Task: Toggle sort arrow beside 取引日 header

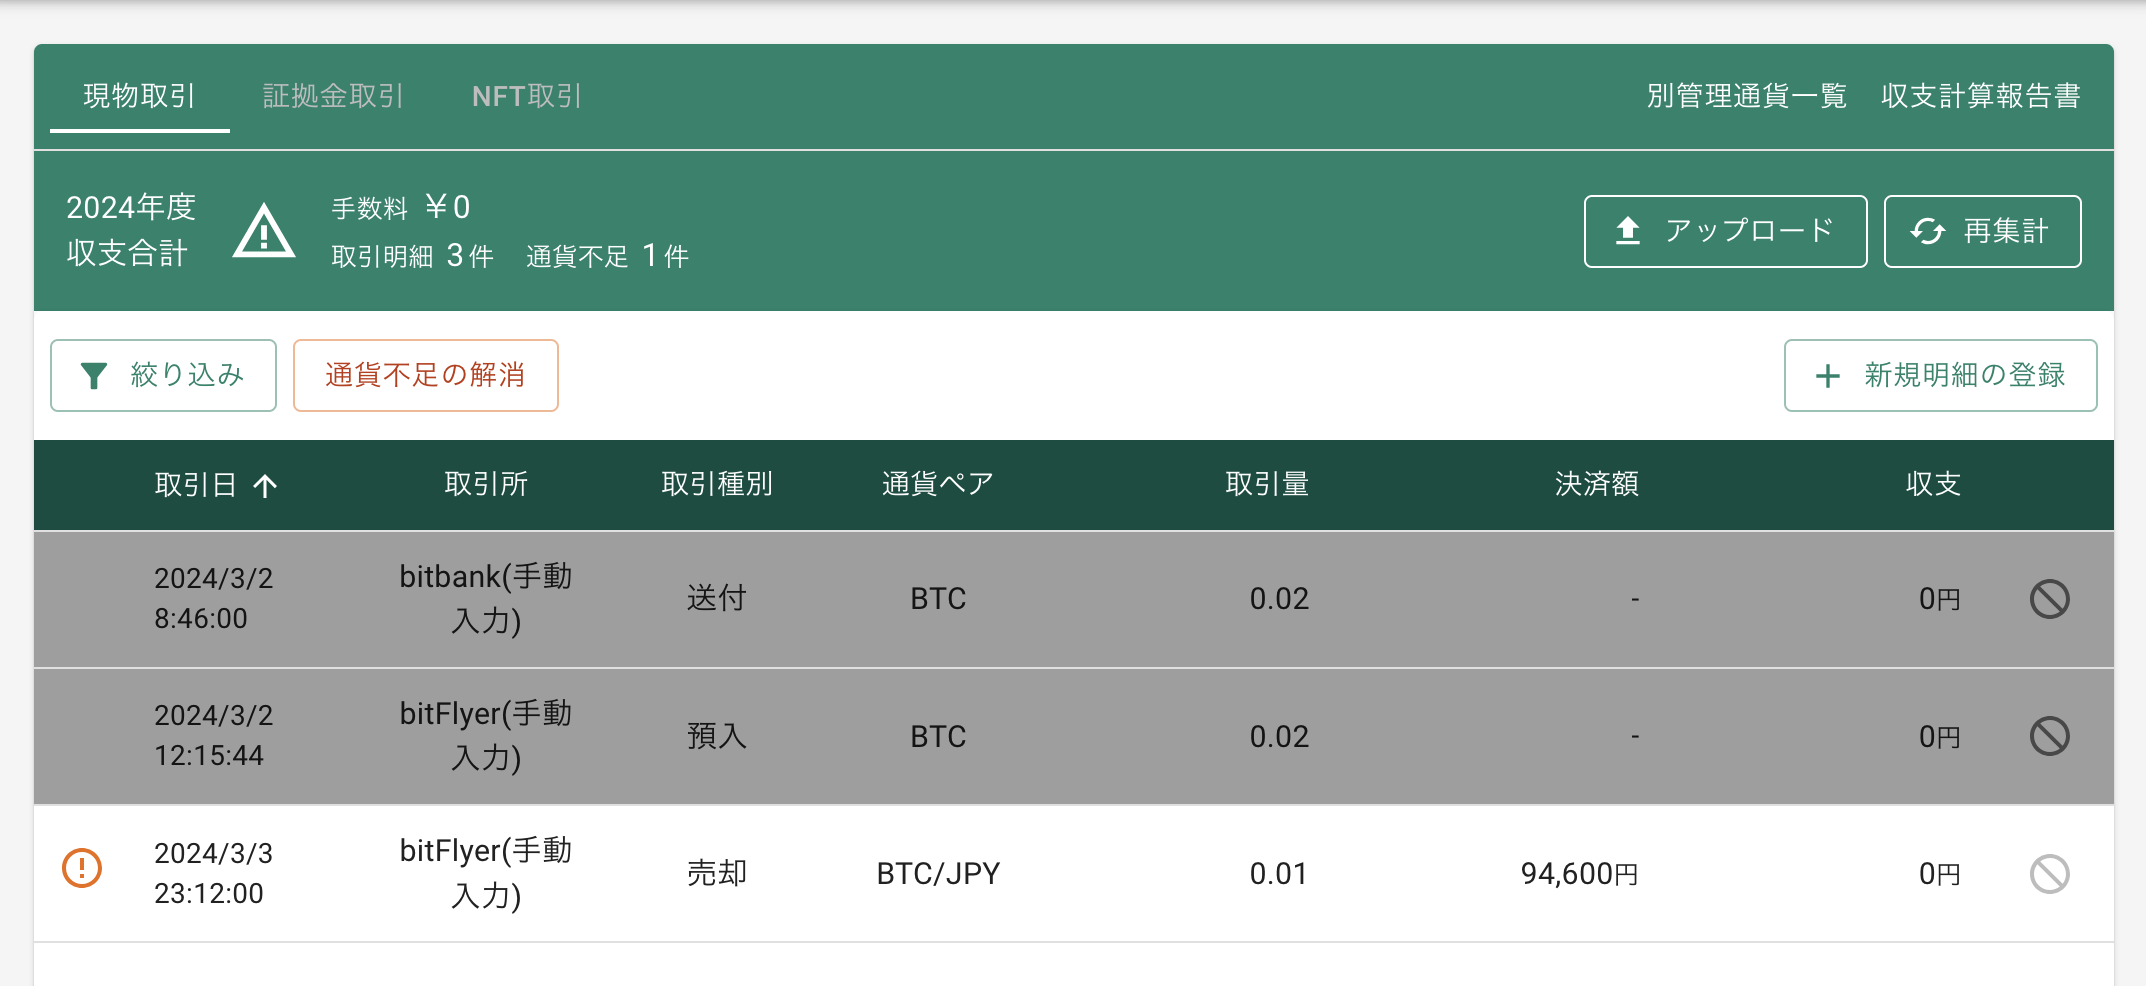Action: (265, 486)
